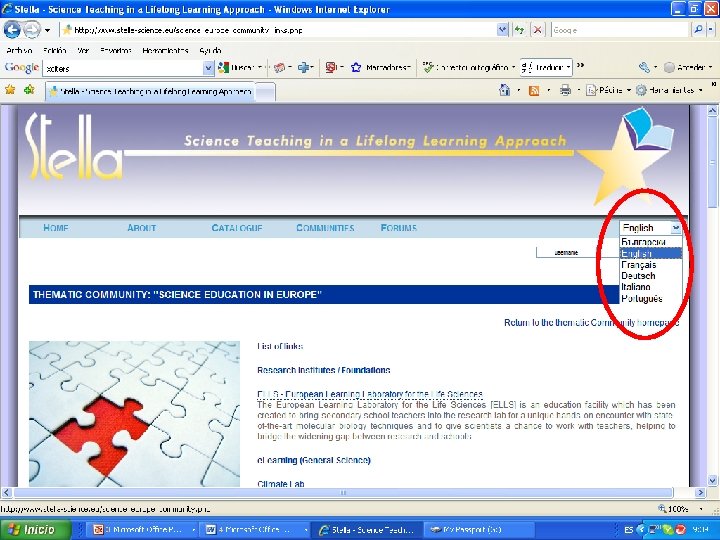
Task: Click the Google toolbar blue plus icon
Action: tap(304, 68)
